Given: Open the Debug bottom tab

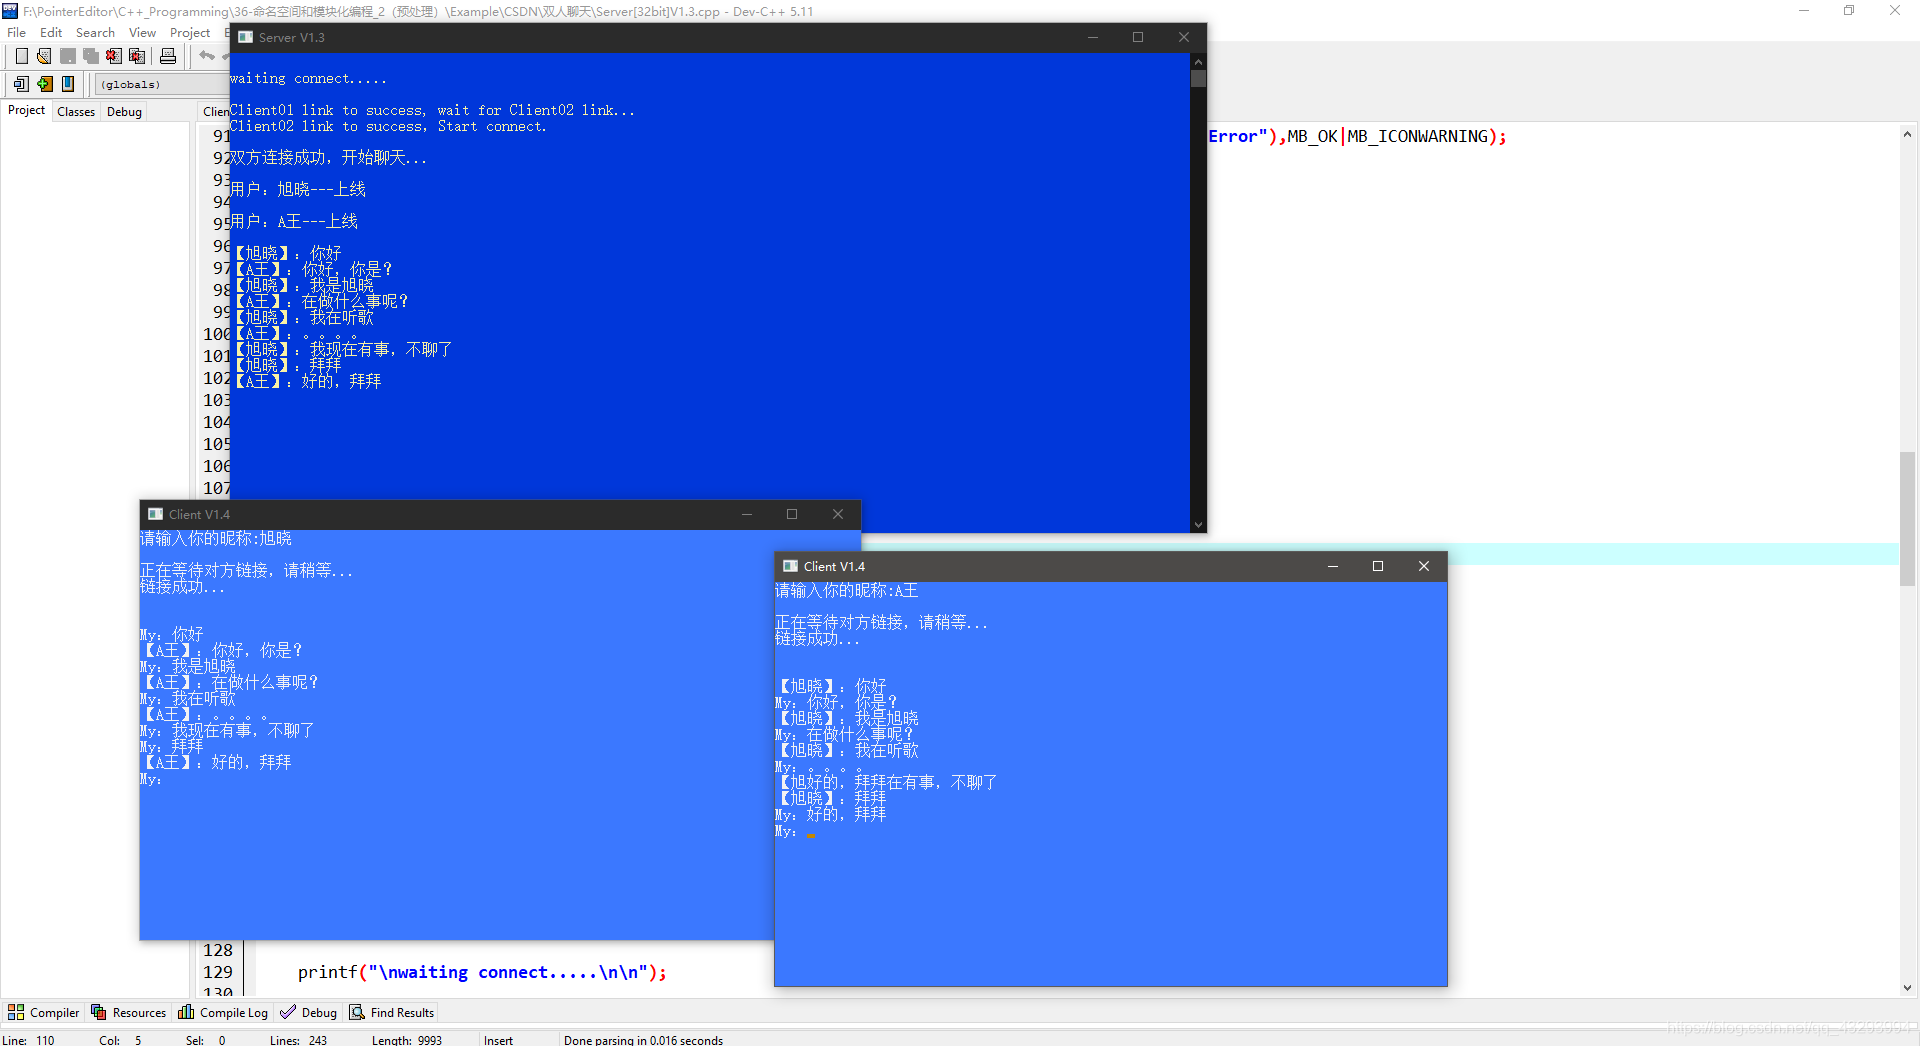Looking at the screenshot, I should (309, 1012).
